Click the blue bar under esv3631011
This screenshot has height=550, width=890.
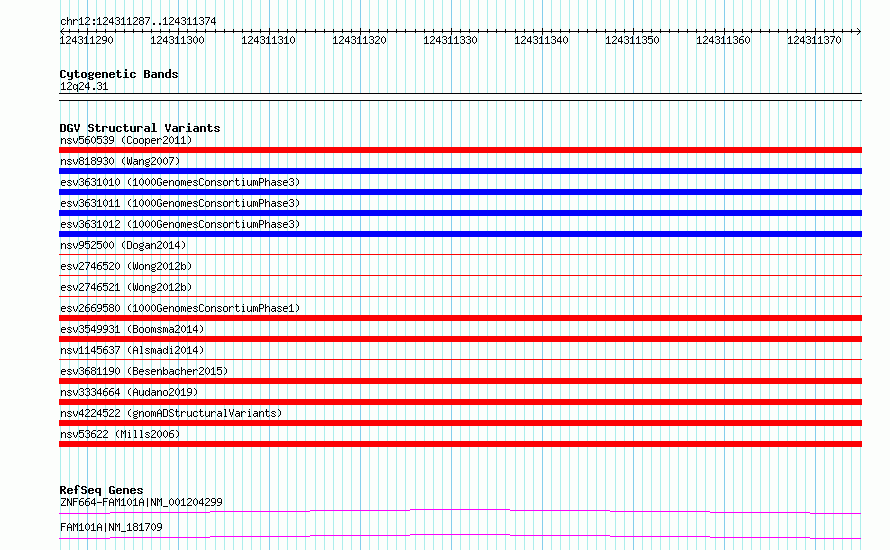(x=460, y=213)
